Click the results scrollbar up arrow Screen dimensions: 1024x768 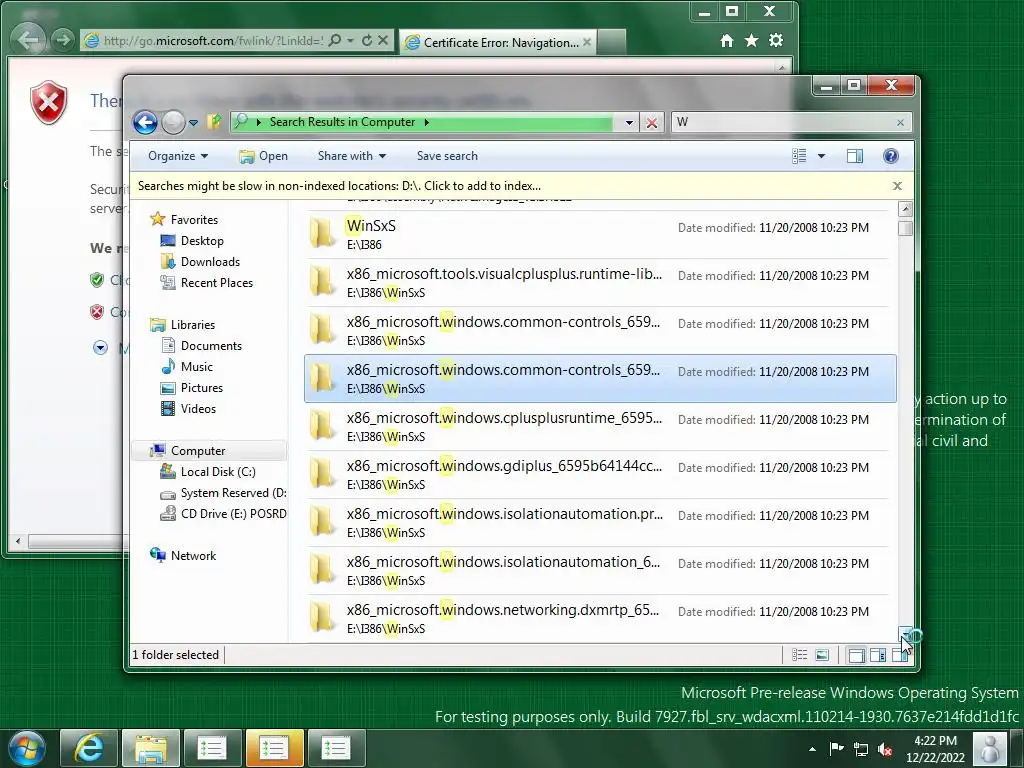905,209
